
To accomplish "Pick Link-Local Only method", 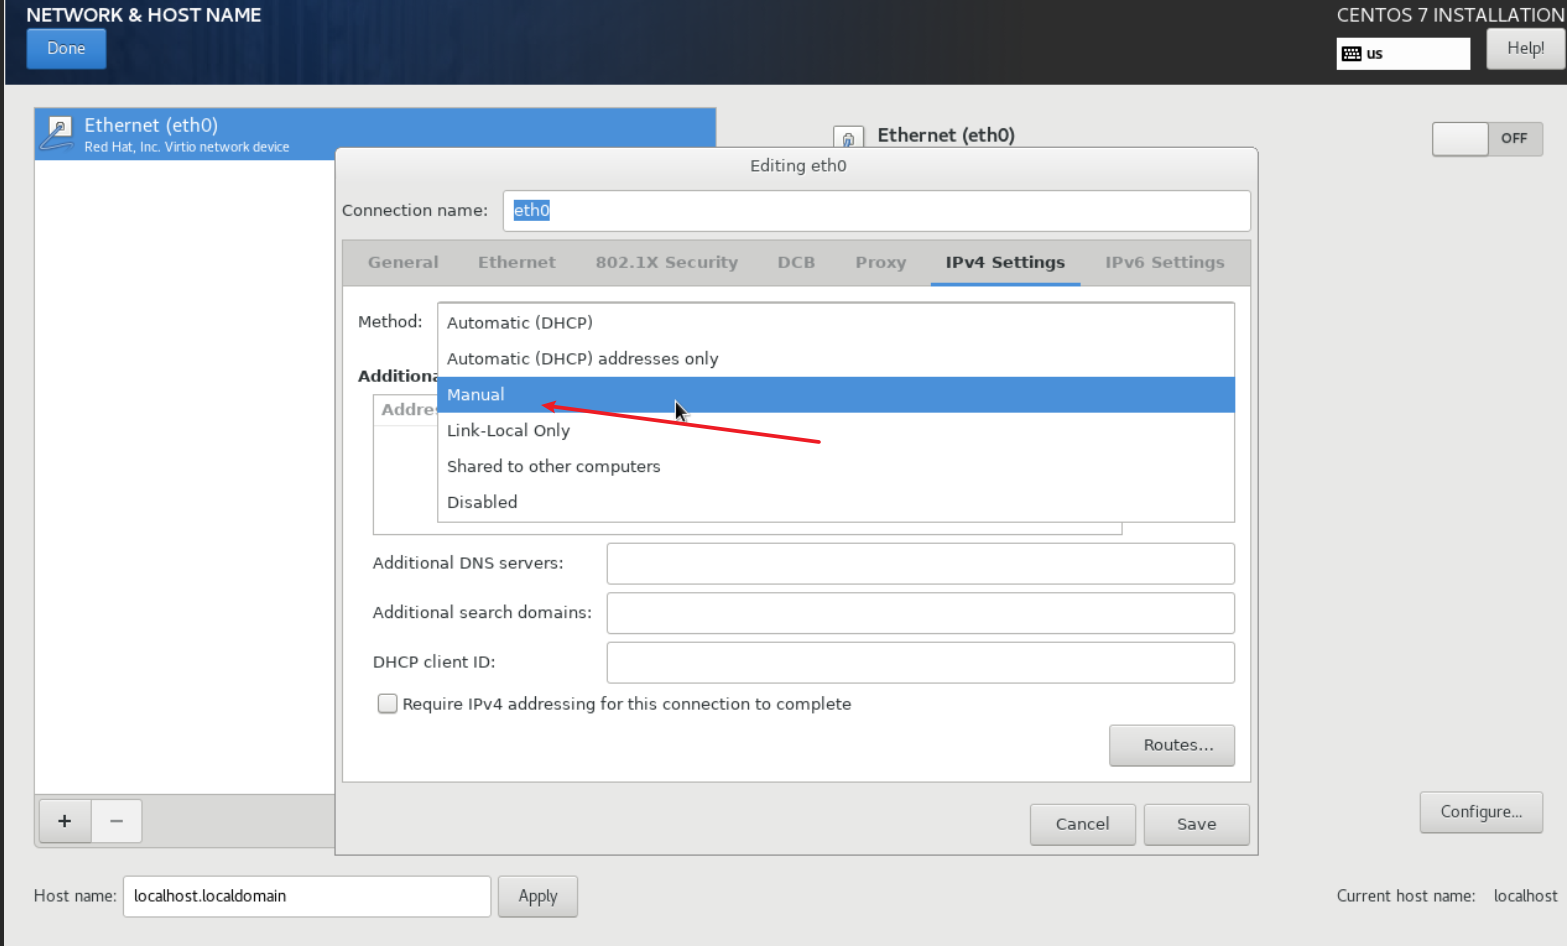I will (x=508, y=431).
